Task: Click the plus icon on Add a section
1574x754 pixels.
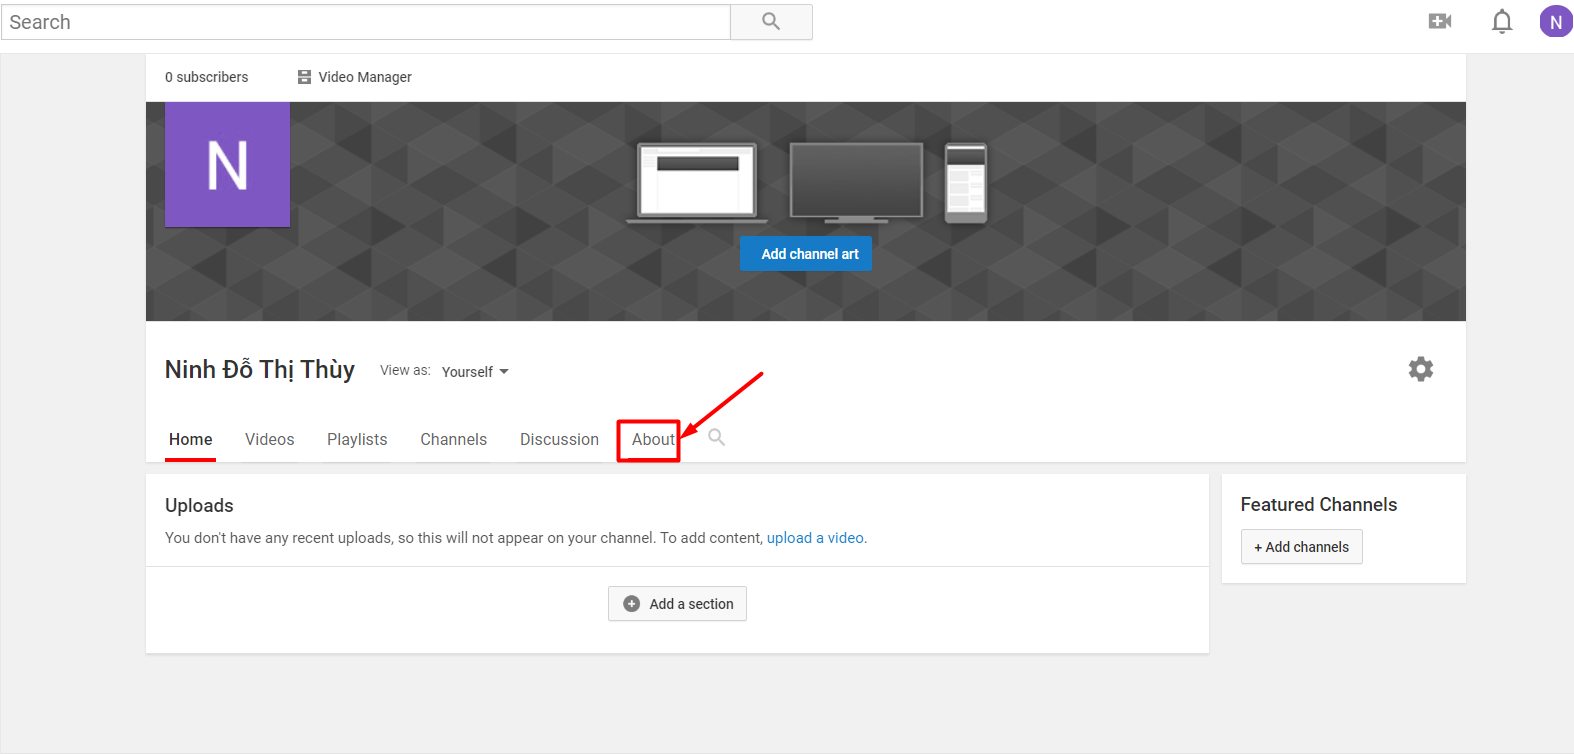Action: 632,604
